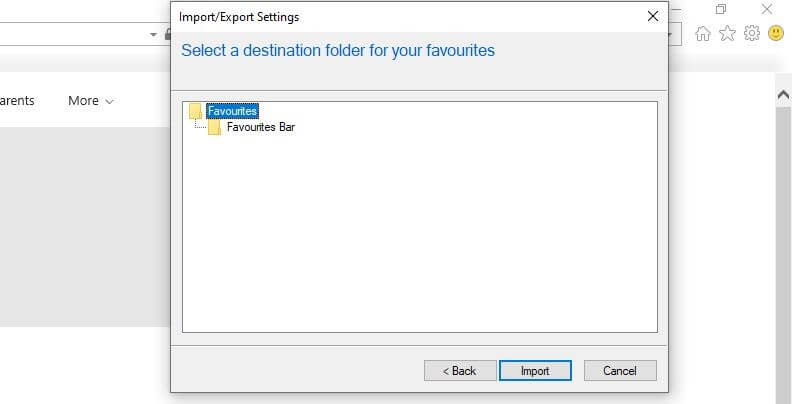792x404 pixels.
Task: Click the Favourites Bar folder icon
Action: tap(214, 127)
